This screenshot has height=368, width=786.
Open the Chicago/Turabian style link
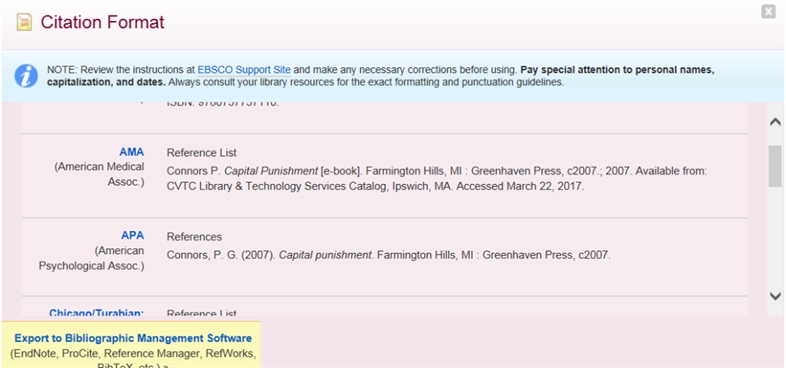(x=96, y=313)
